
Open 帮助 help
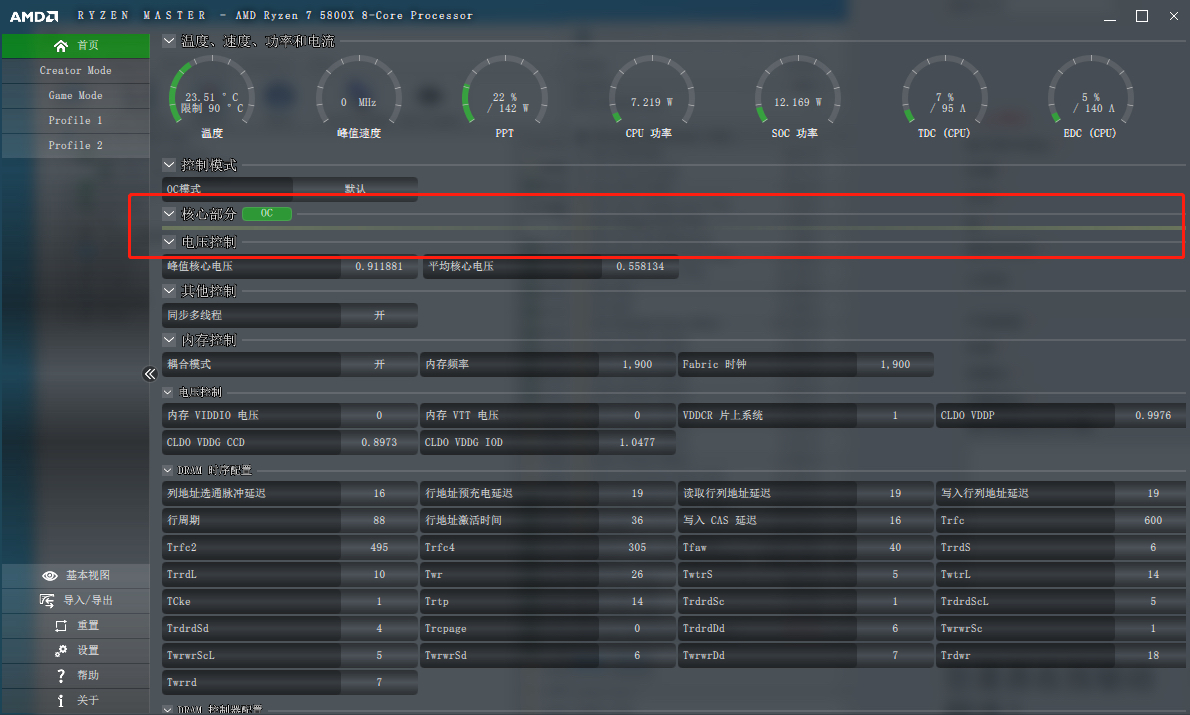click(x=76, y=676)
